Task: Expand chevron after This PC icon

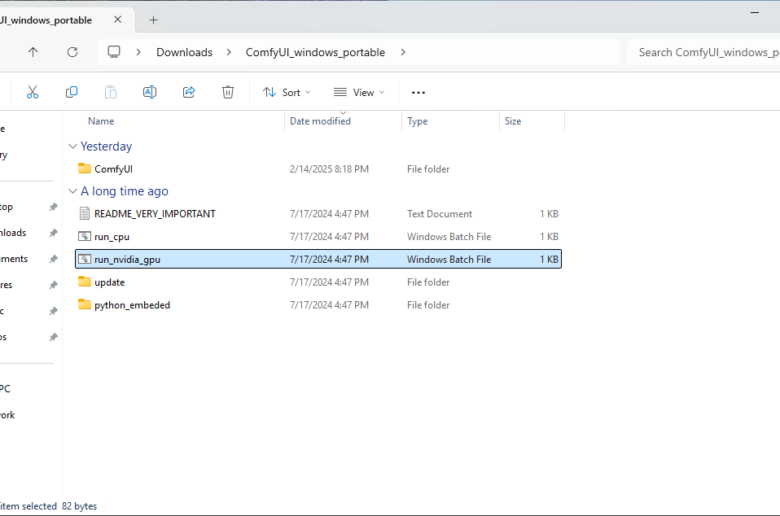Action: click(x=138, y=52)
